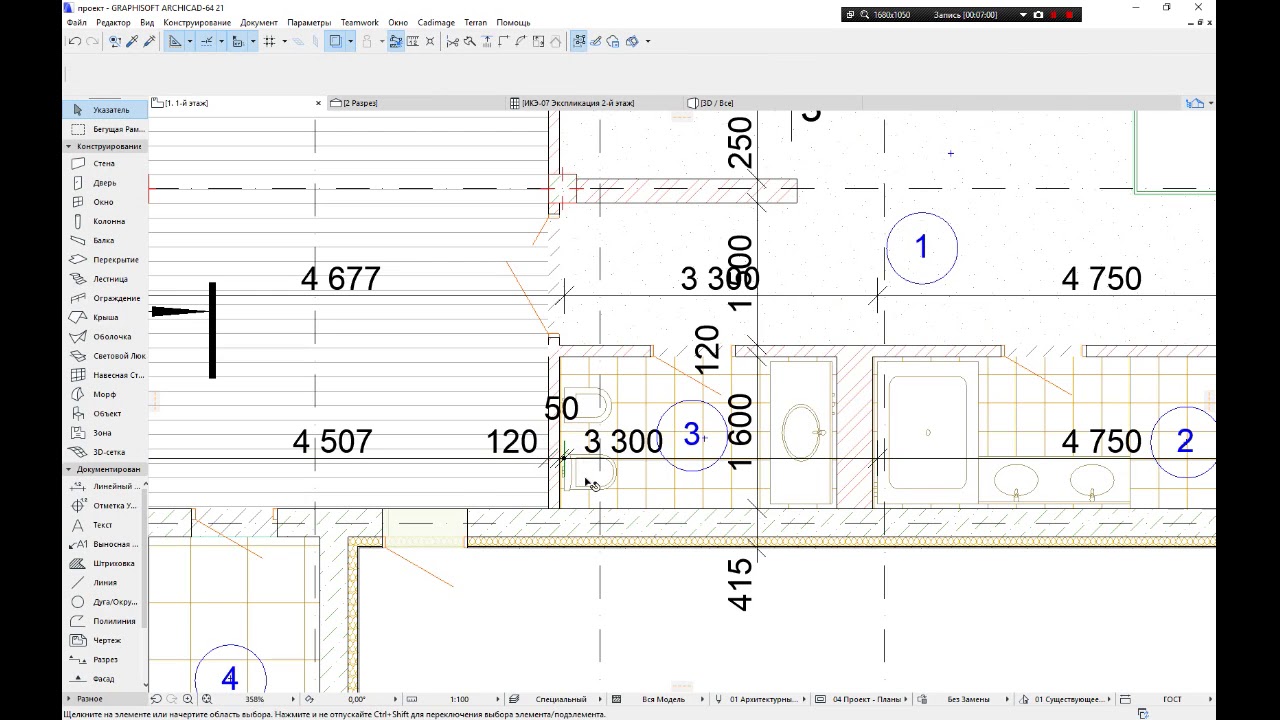Select the Фасад (elevation) tool
This screenshot has width=1280, height=720.
105,679
